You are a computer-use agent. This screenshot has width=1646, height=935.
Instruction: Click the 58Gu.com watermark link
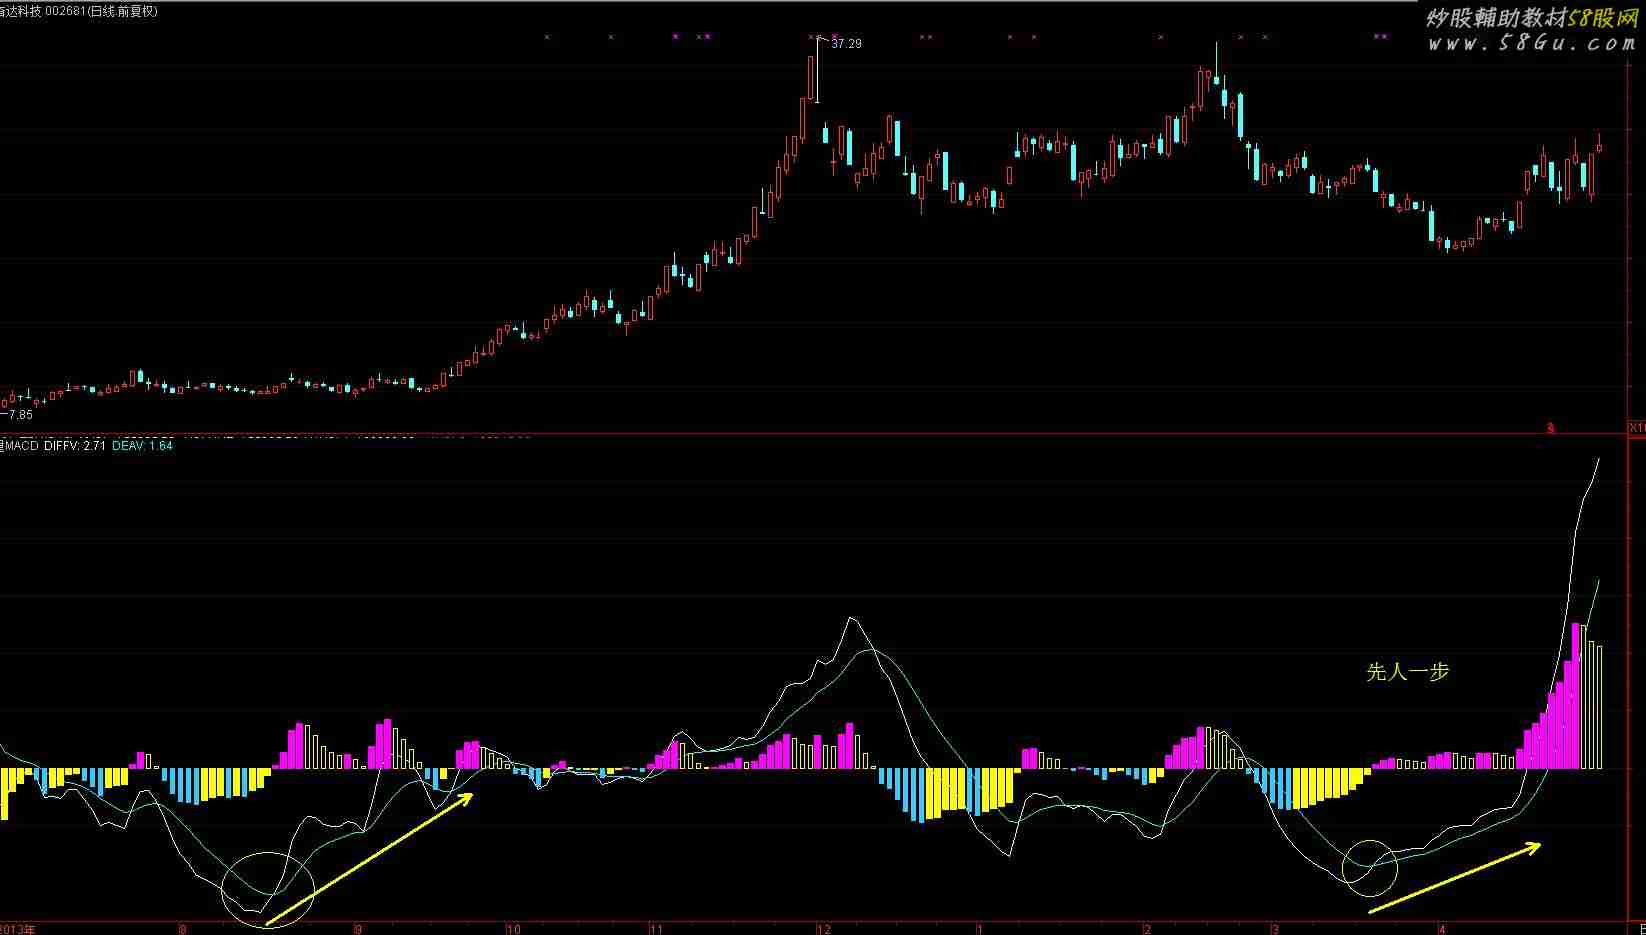[x=1531, y=43]
